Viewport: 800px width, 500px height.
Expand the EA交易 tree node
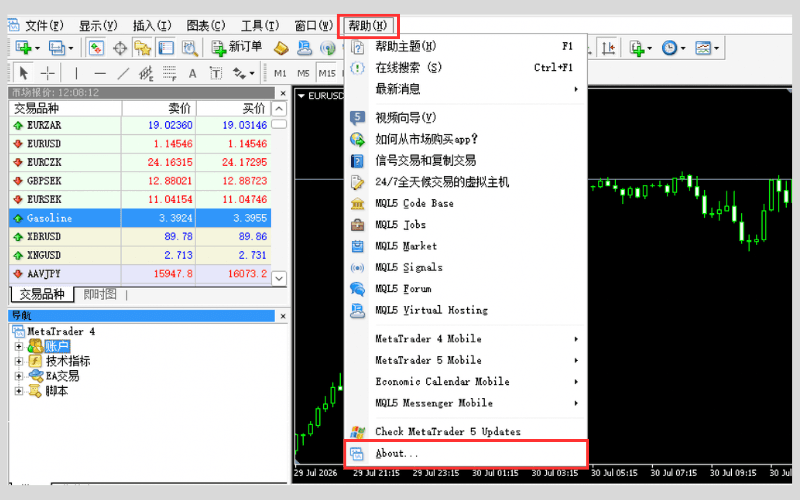coord(18,376)
